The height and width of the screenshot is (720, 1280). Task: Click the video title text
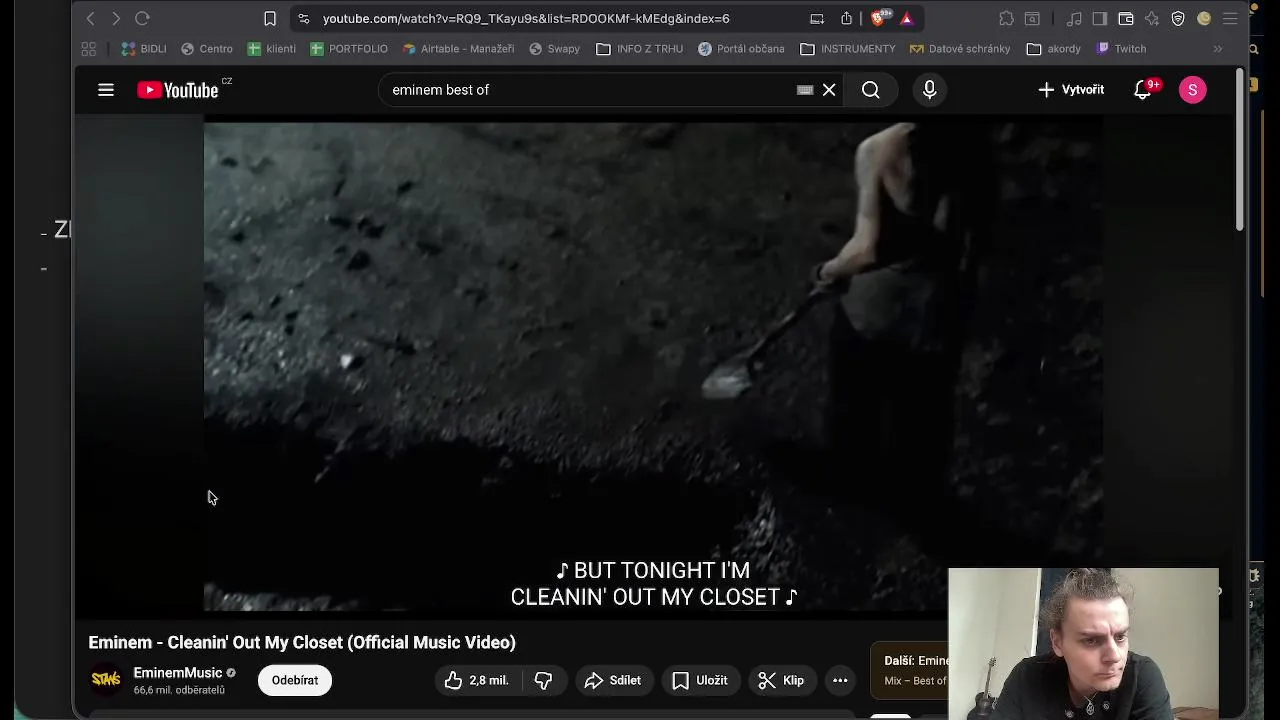302,642
